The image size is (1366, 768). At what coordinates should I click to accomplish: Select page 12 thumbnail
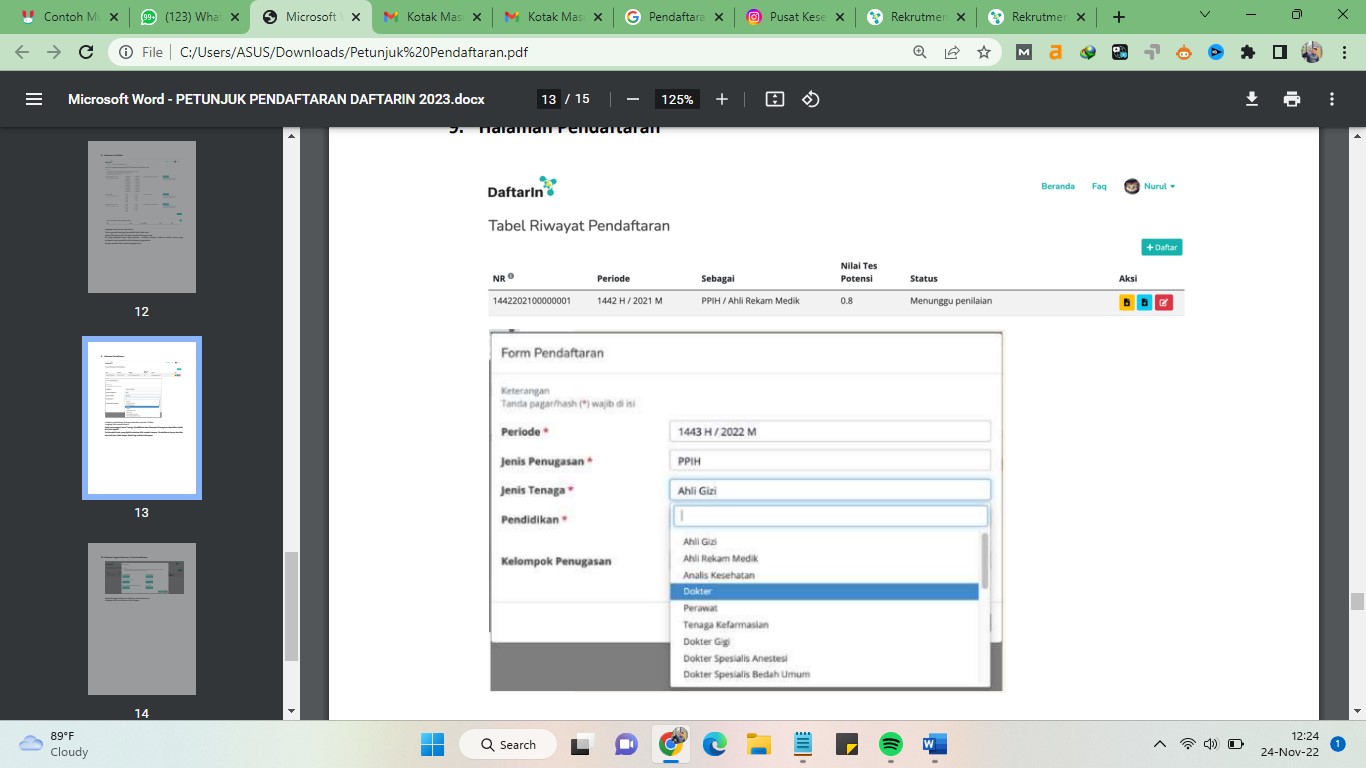(x=141, y=217)
